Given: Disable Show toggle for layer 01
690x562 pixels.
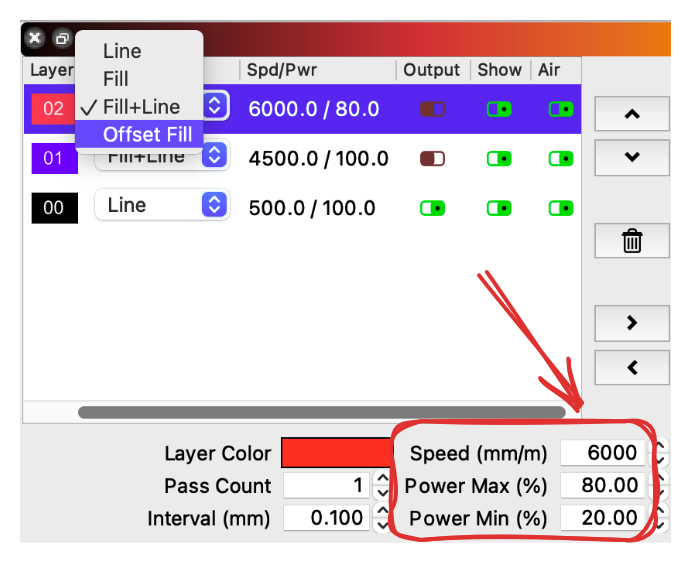Looking at the screenshot, I should [x=499, y=158].
